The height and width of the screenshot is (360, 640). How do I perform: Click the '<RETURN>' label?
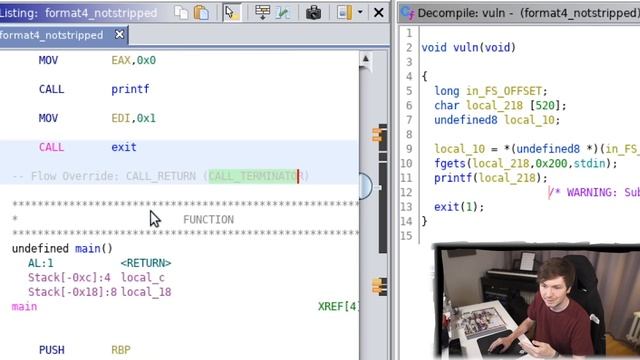(146, 263)
